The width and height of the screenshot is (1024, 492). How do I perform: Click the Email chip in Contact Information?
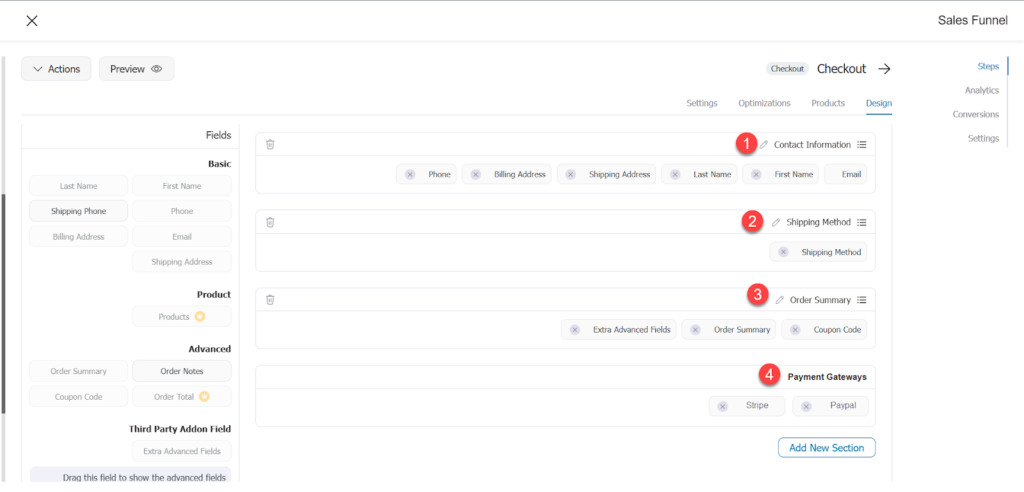pyautogui.click(x=846, y=174)
